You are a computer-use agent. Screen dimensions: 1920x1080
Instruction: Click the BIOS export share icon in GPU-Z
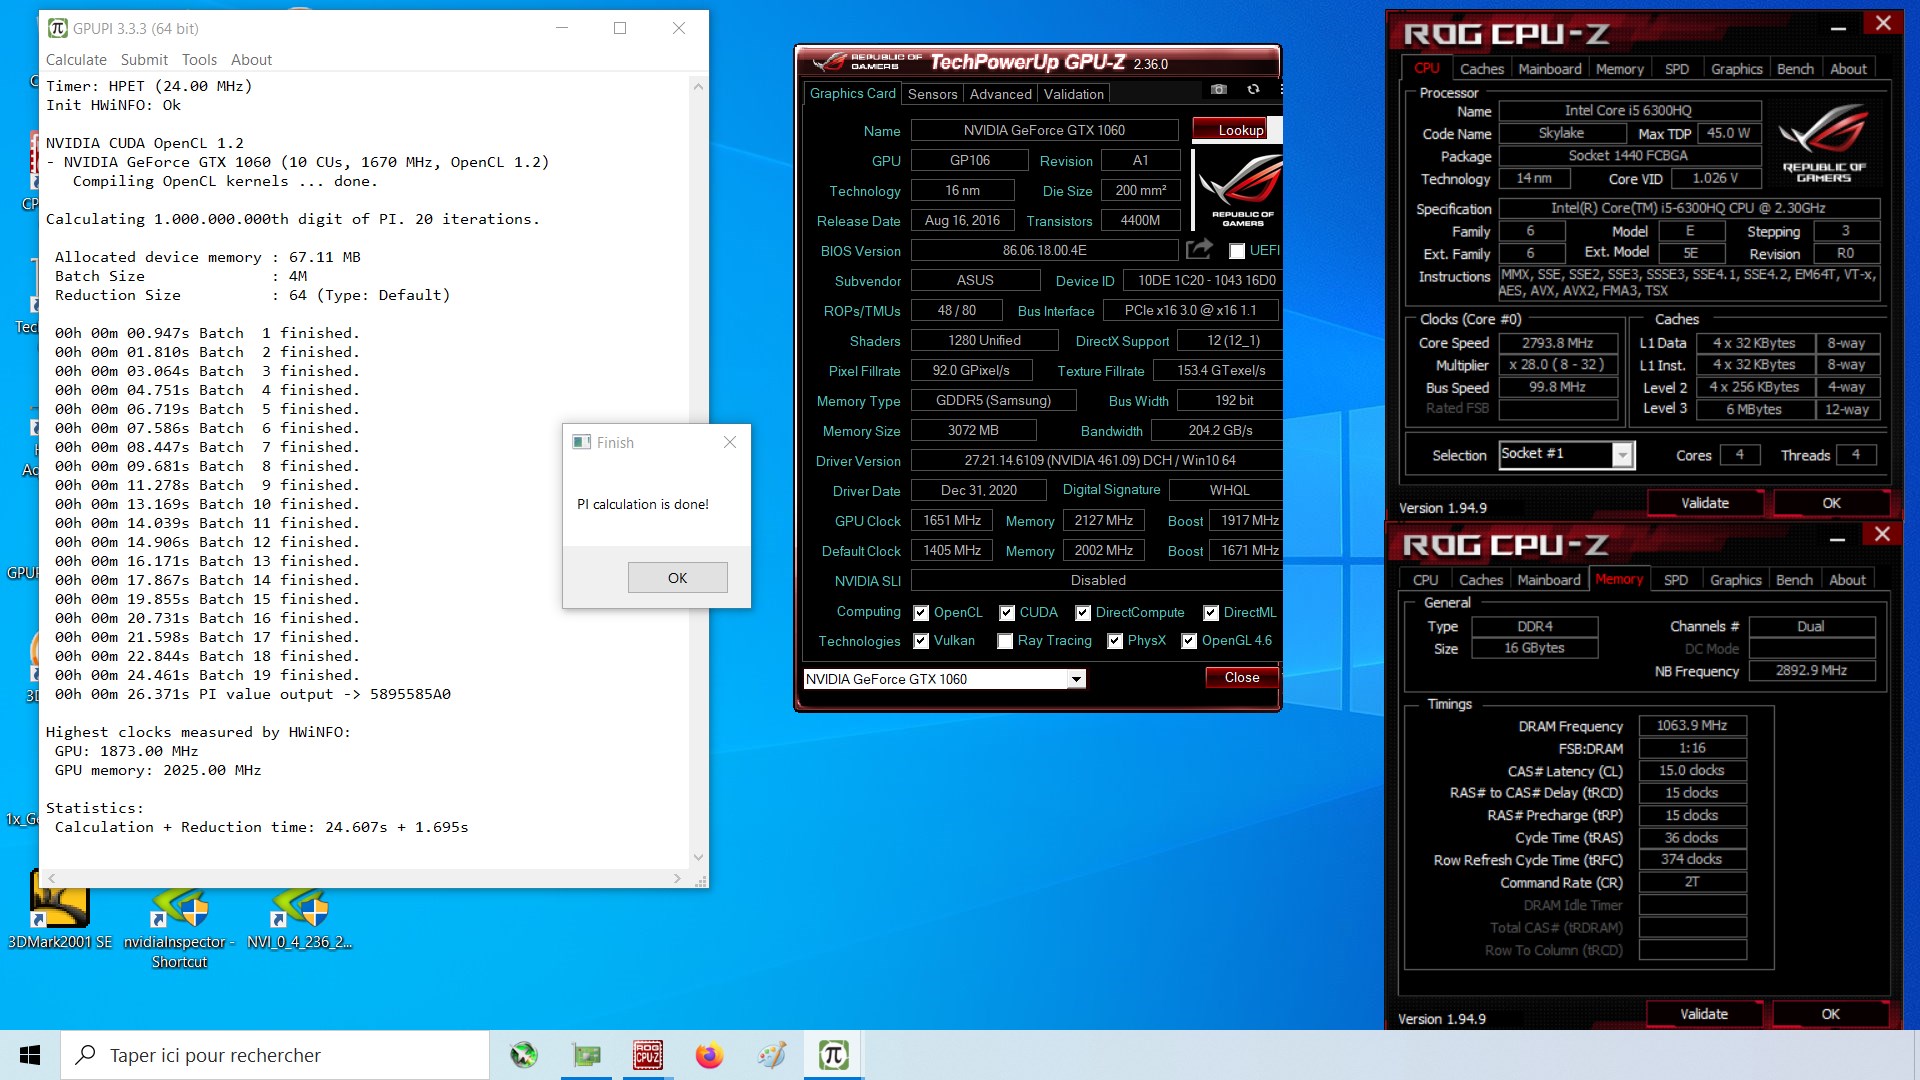pos(1199,249)
